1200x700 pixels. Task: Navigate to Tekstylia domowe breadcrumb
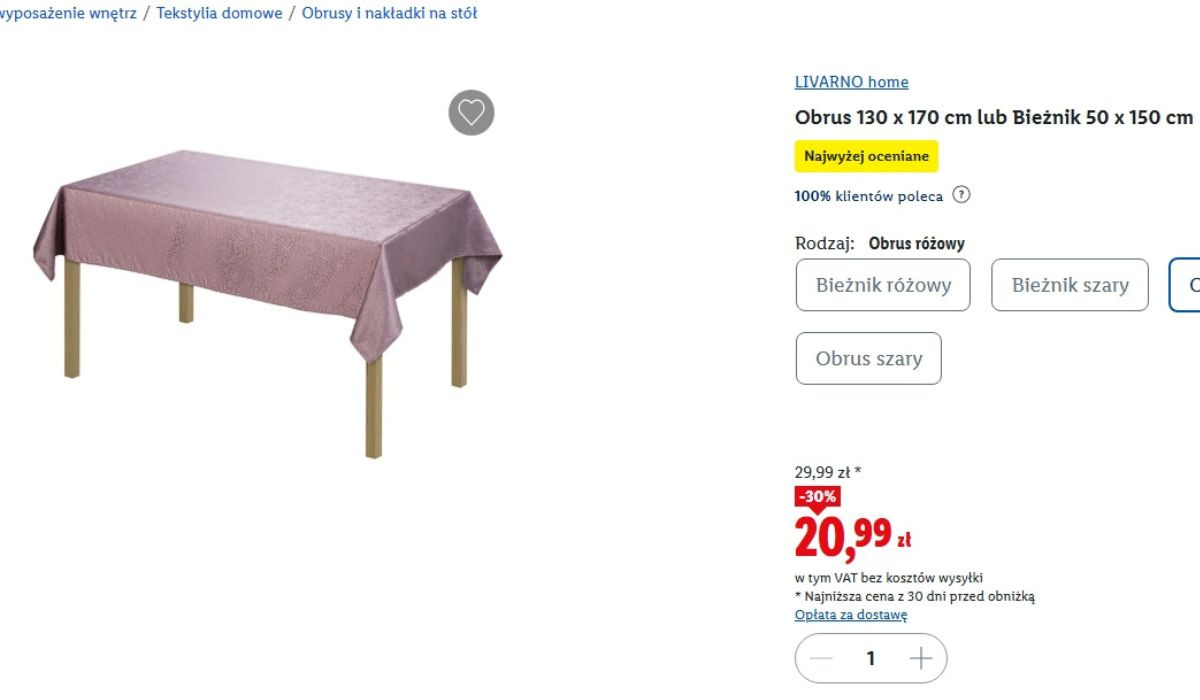(219, 14)
